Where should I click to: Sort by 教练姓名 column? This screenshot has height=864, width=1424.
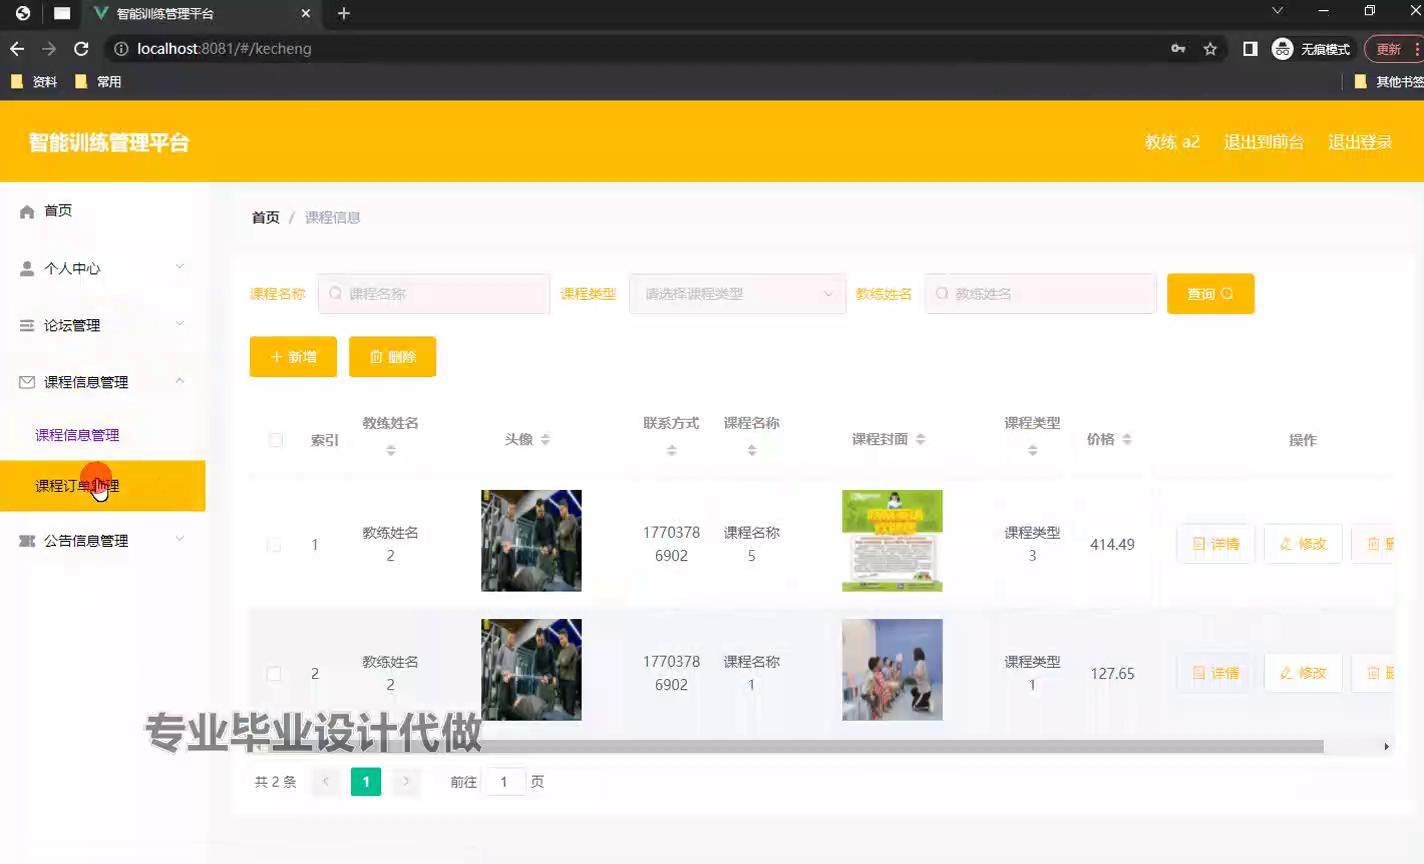click(x=391, y=451)
